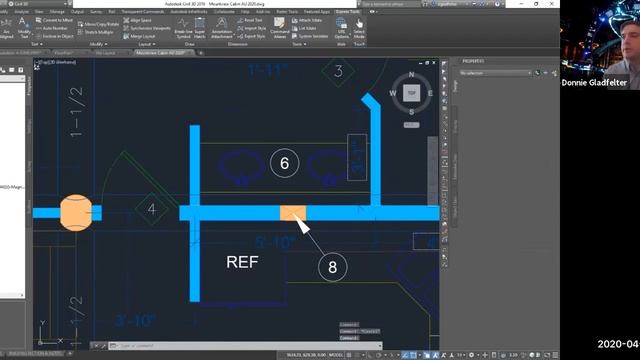
Task: Click the new drawing tab plus button
Action: (200, 53)
